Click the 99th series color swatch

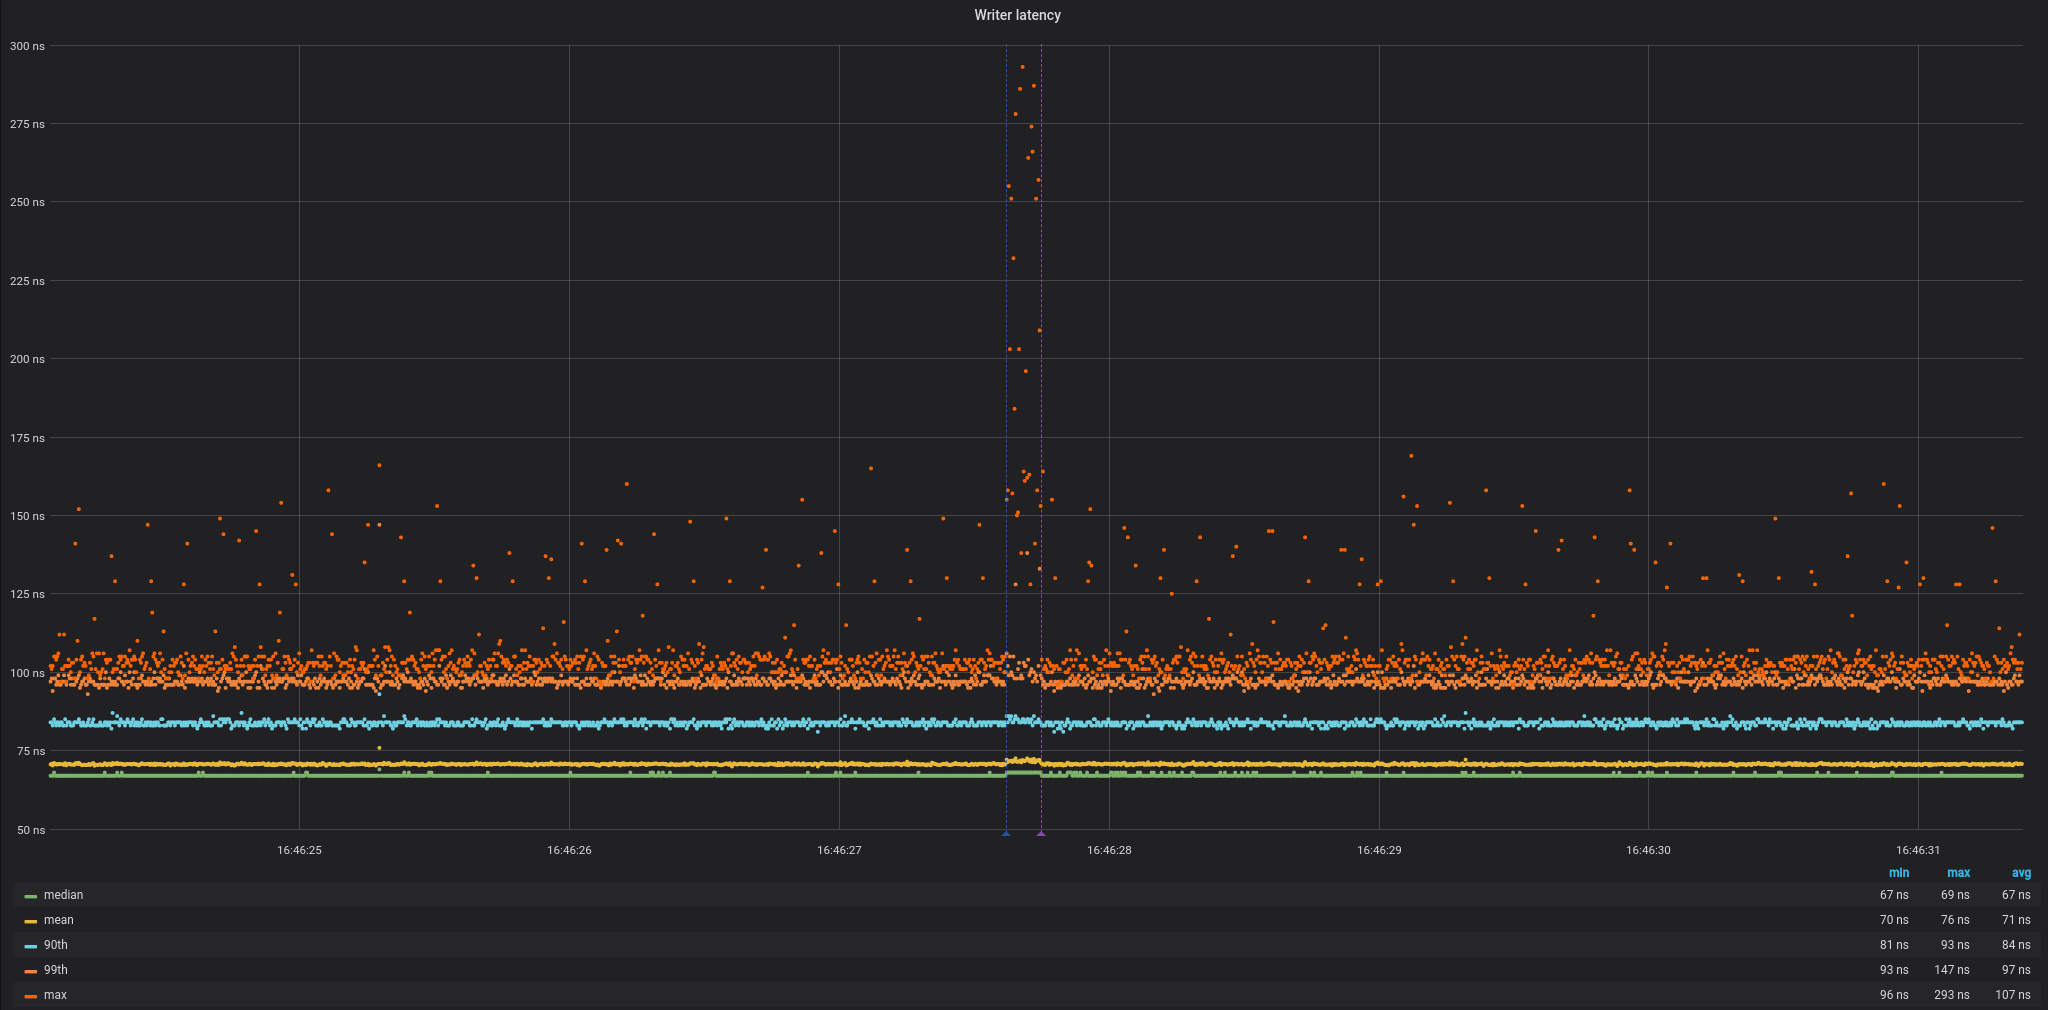point(31,971)
